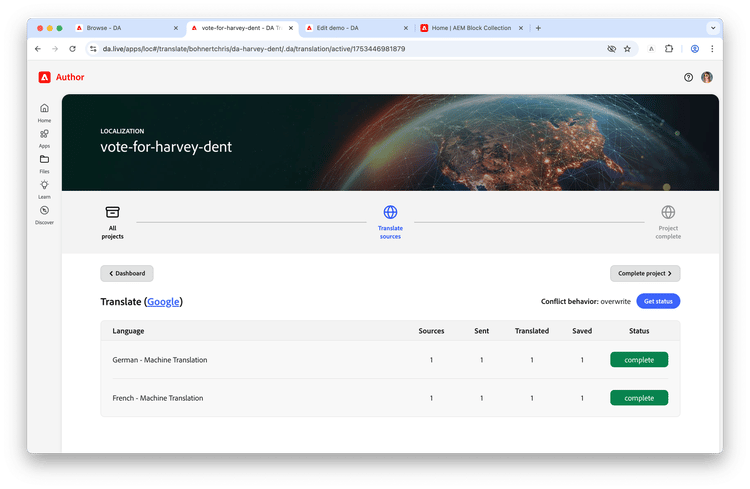Screen dimensions: 750x489
Task: Select French - Machine Translation row text
Action: point(158,398)
